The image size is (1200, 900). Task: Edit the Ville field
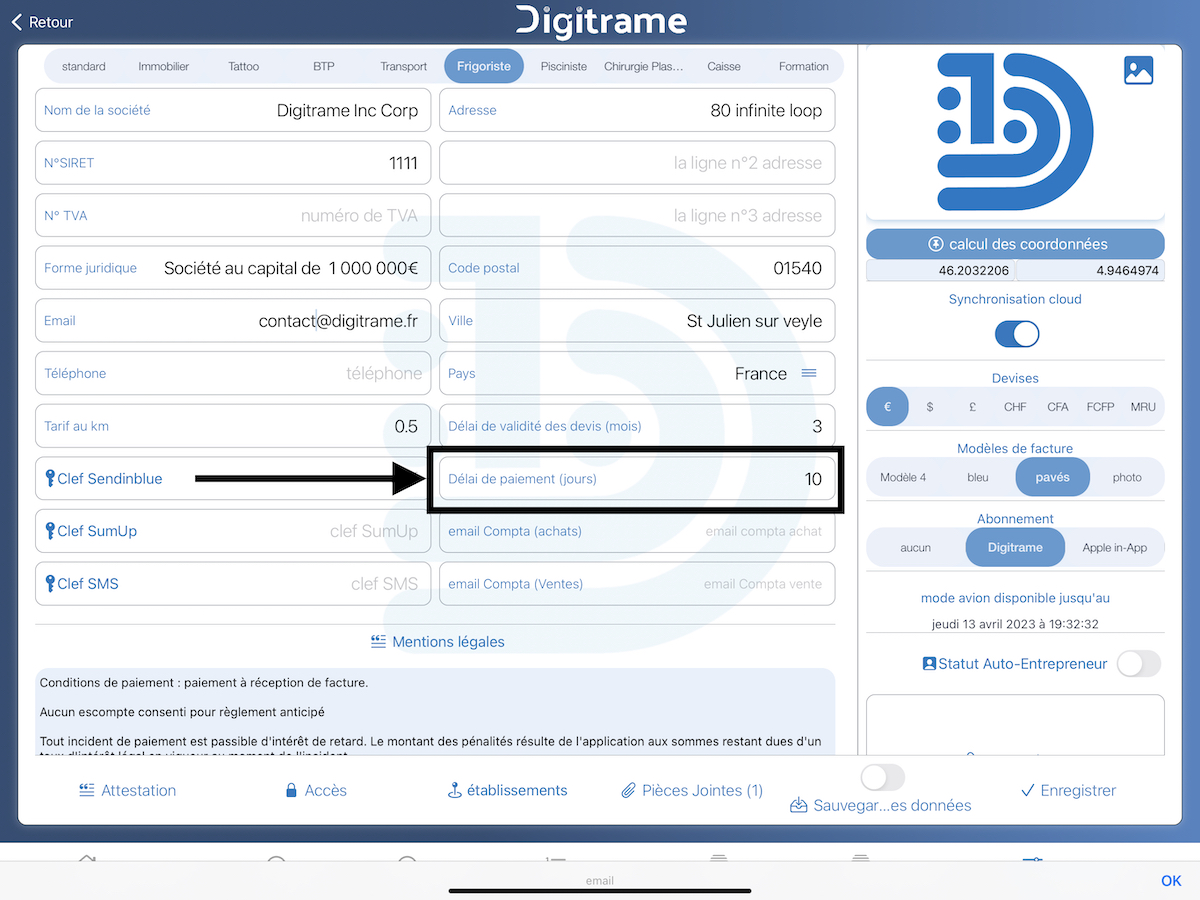point(637,321)
